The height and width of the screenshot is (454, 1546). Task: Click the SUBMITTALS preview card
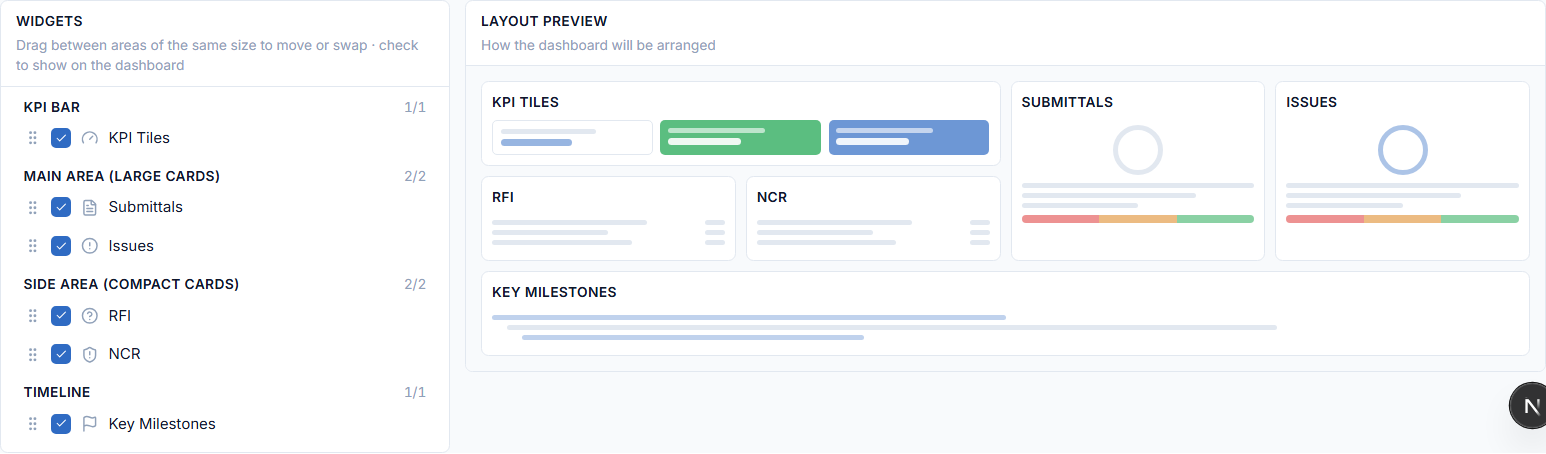pos(1138,171)
